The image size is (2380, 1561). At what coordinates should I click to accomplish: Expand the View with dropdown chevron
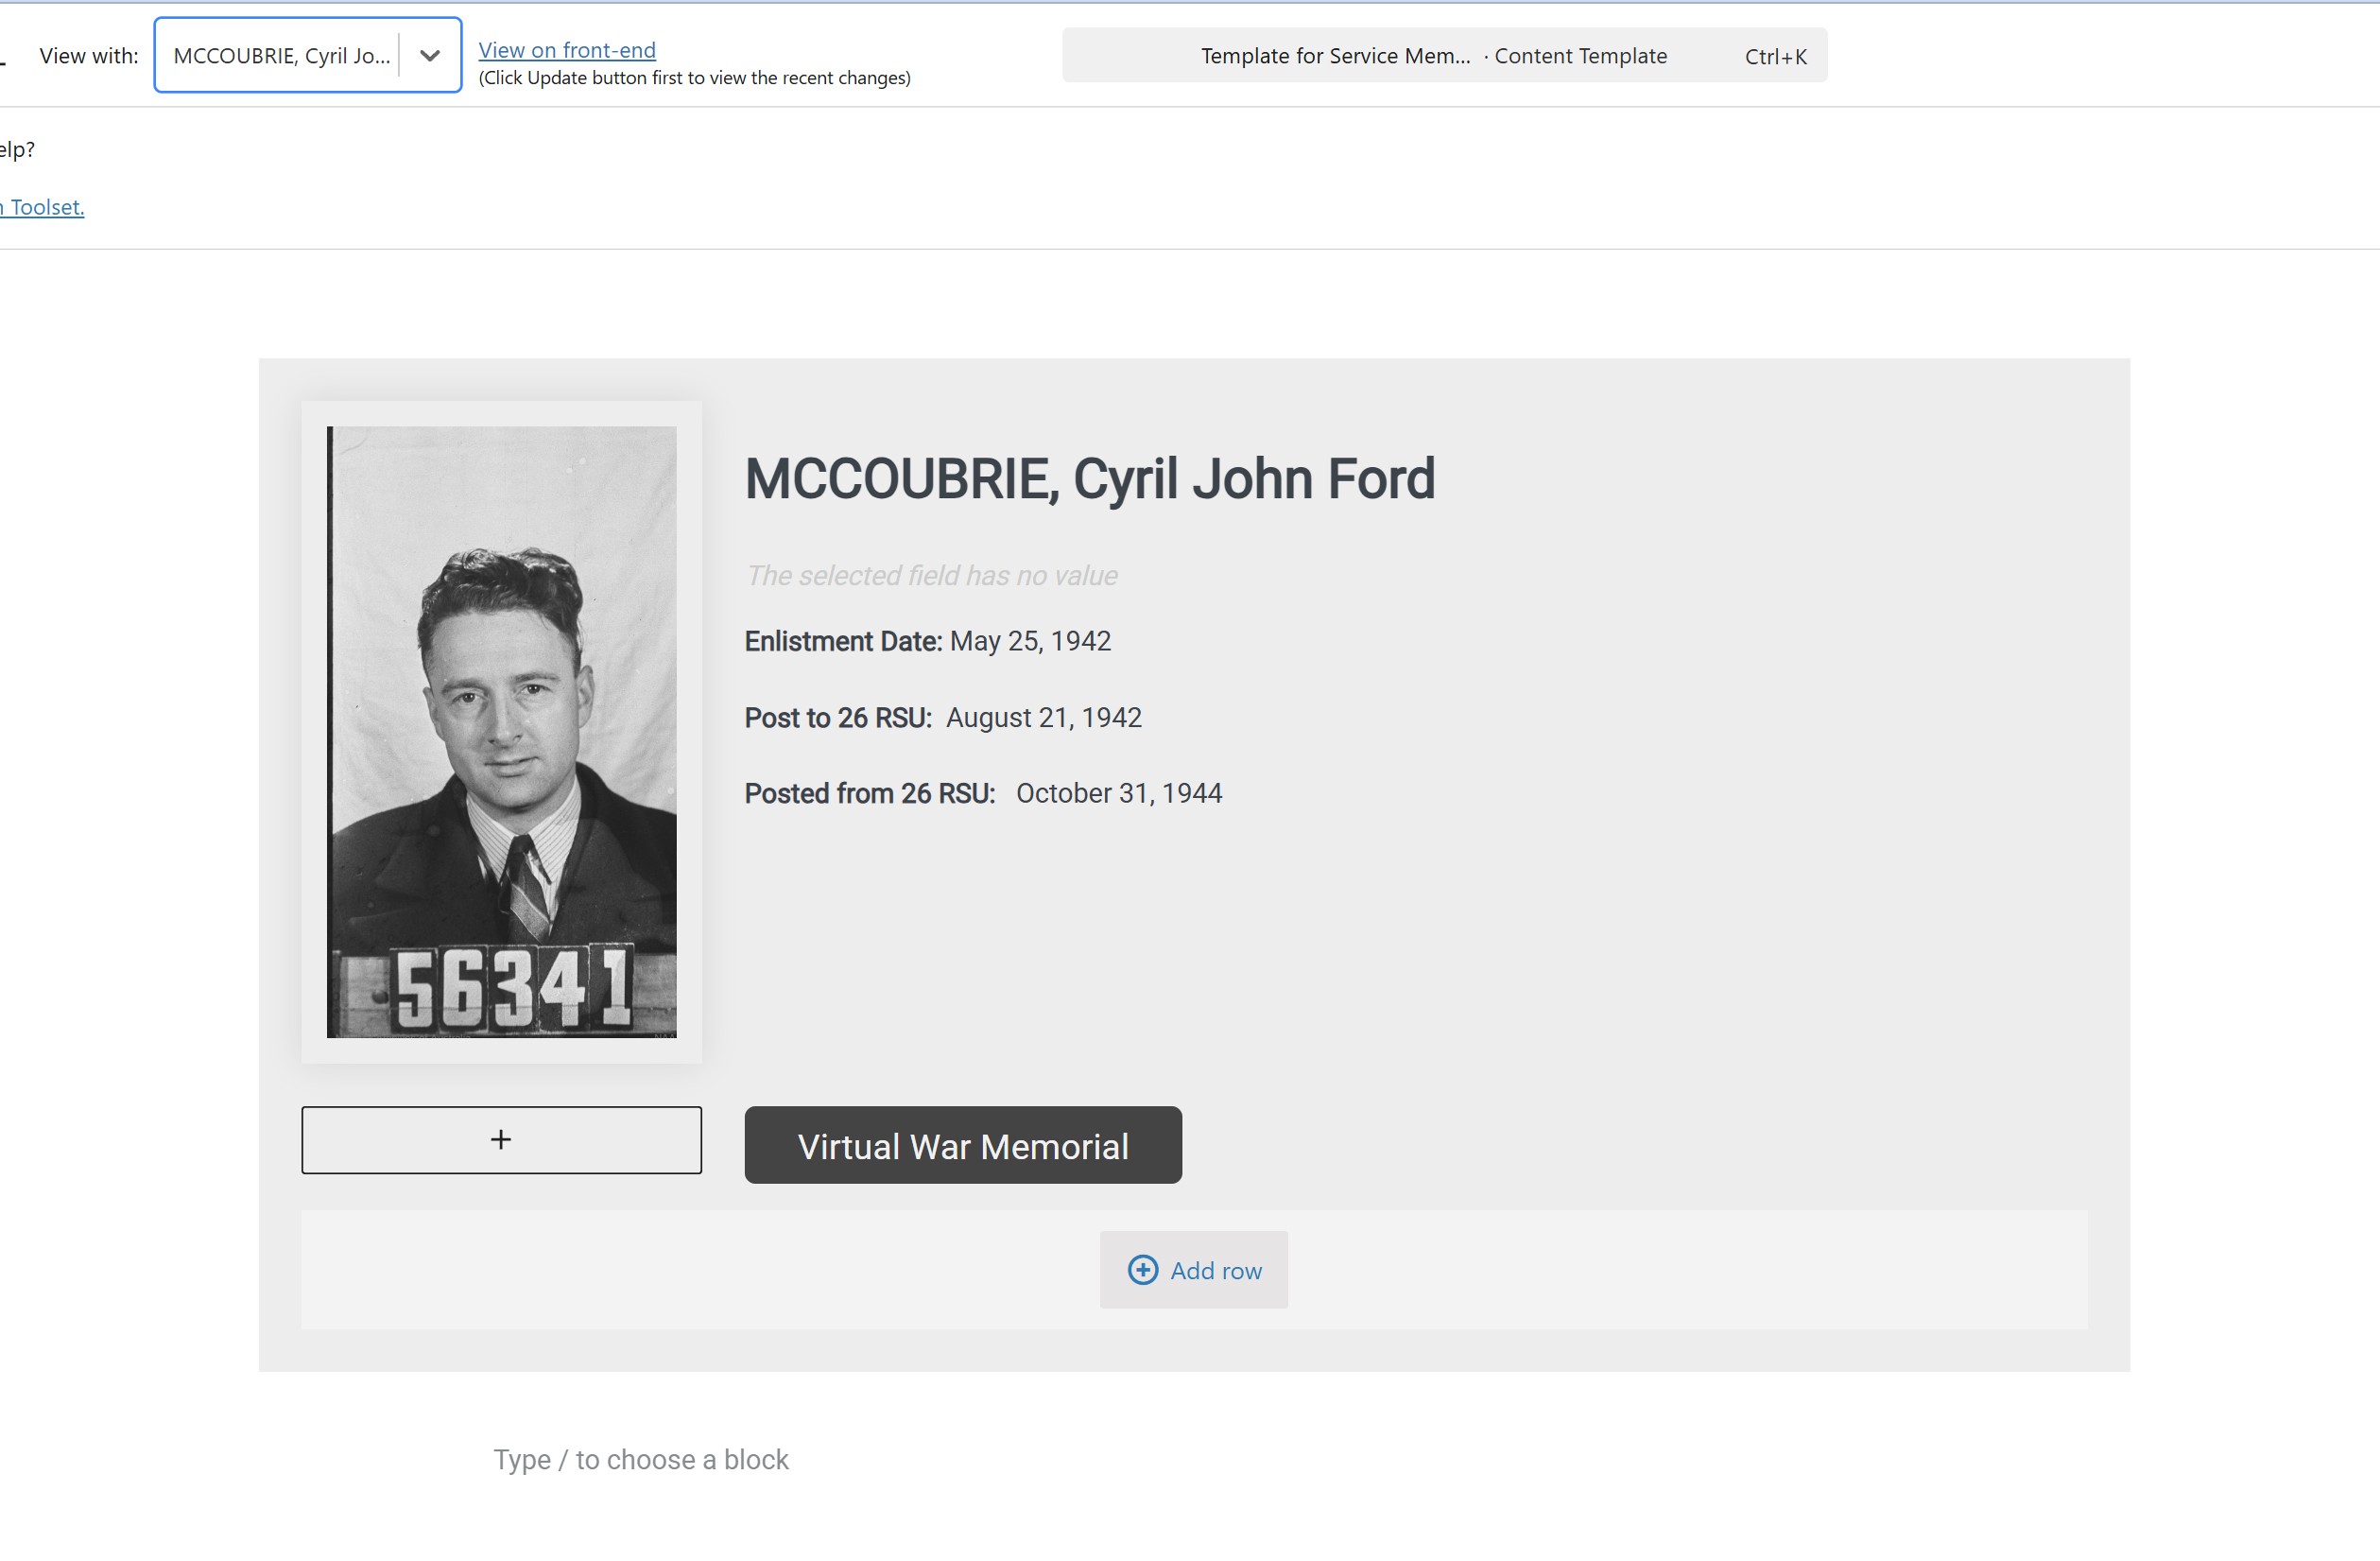click(x=430, y=56)
